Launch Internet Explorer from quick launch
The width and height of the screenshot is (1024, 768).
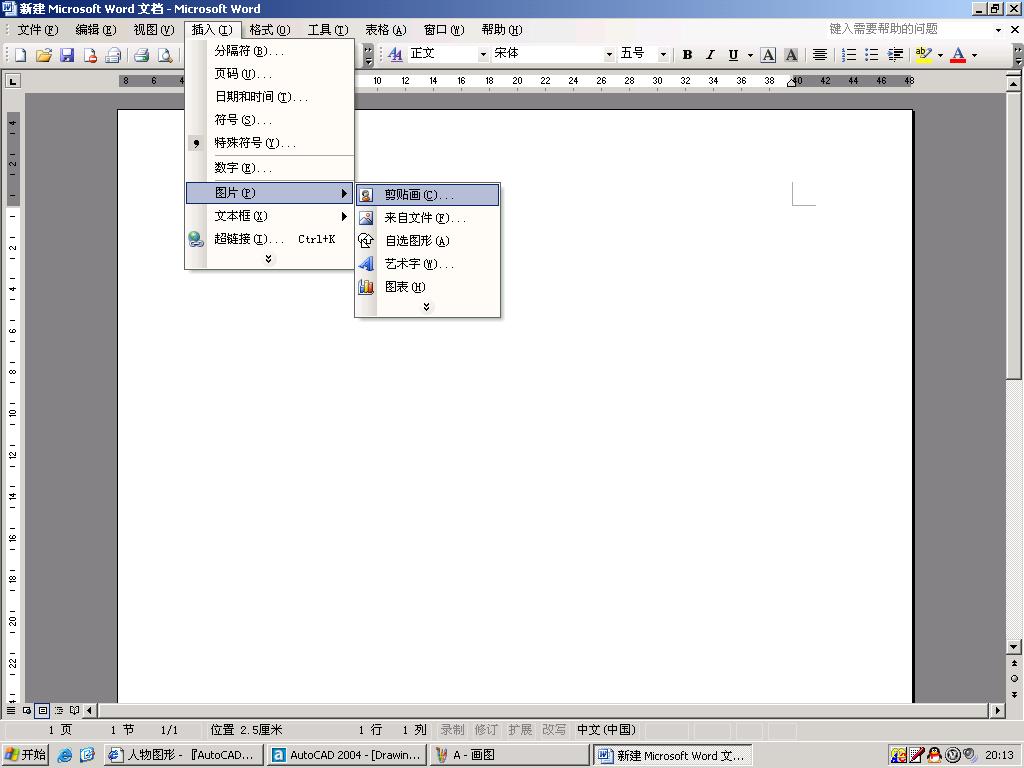[x=65, y=755]
